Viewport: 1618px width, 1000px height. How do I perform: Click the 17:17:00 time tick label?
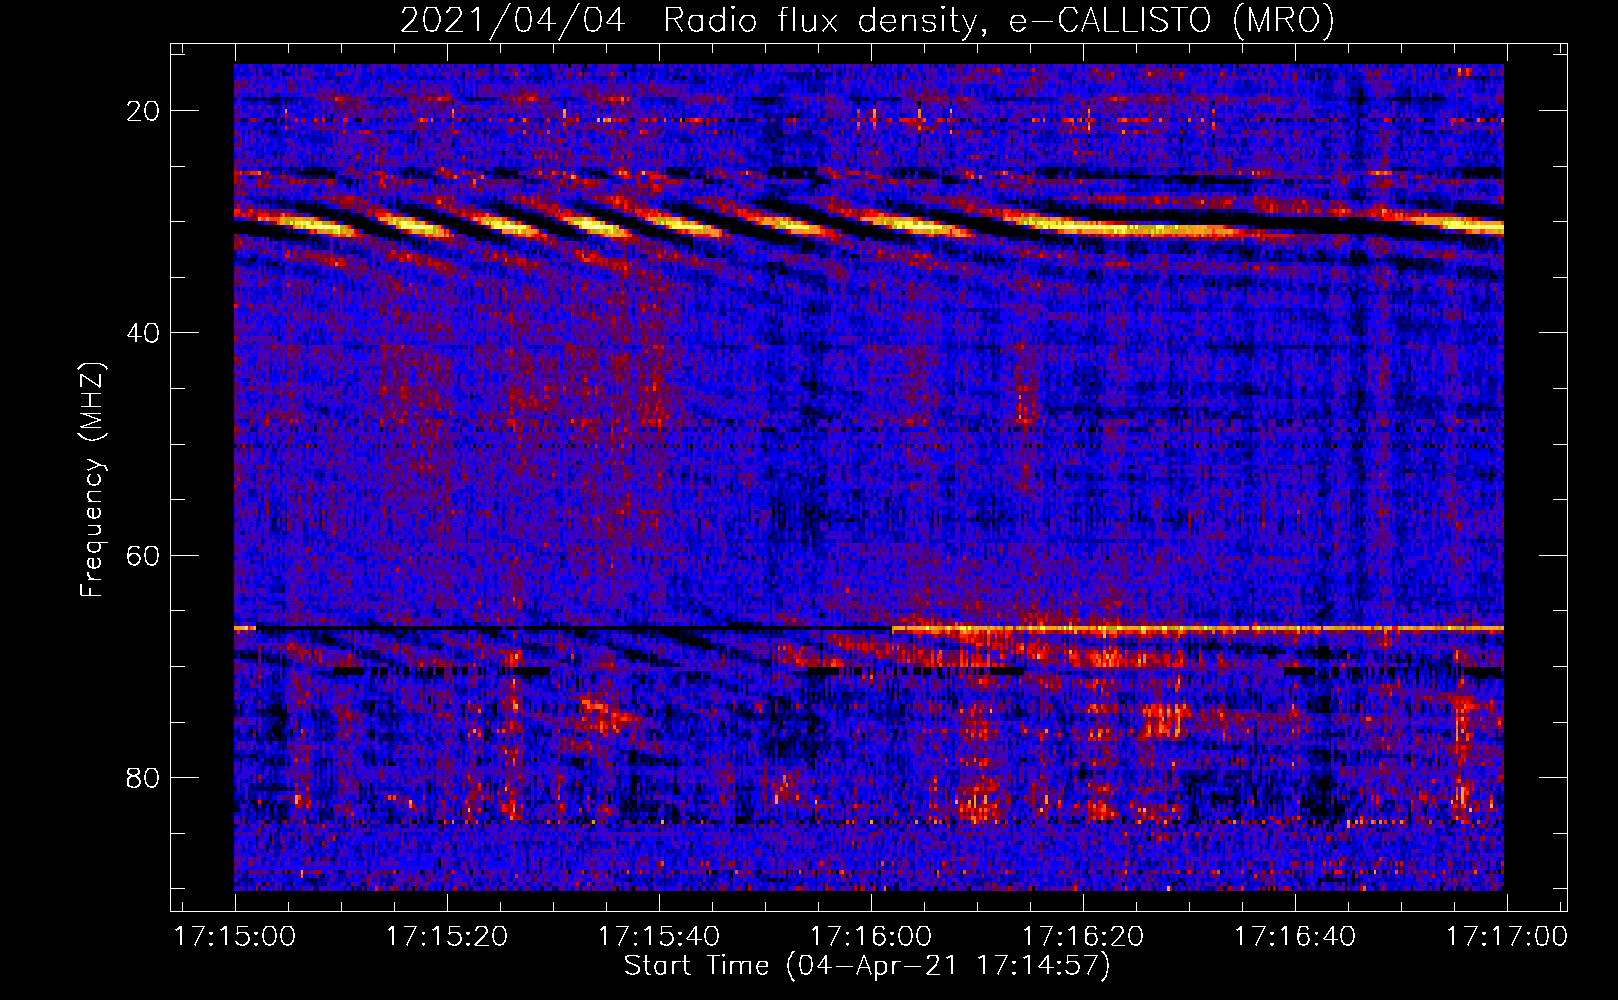(x=1506, y=937)
